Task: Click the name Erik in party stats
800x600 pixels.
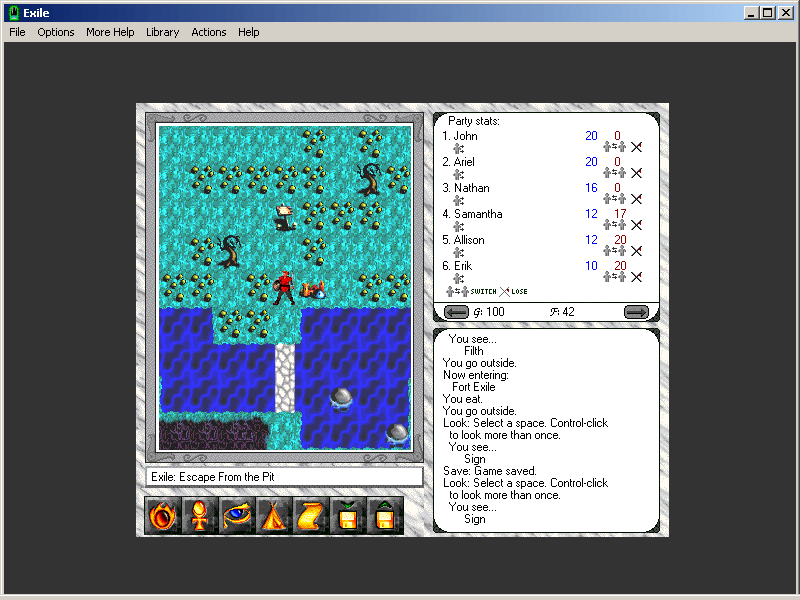Action: (463, 266)
